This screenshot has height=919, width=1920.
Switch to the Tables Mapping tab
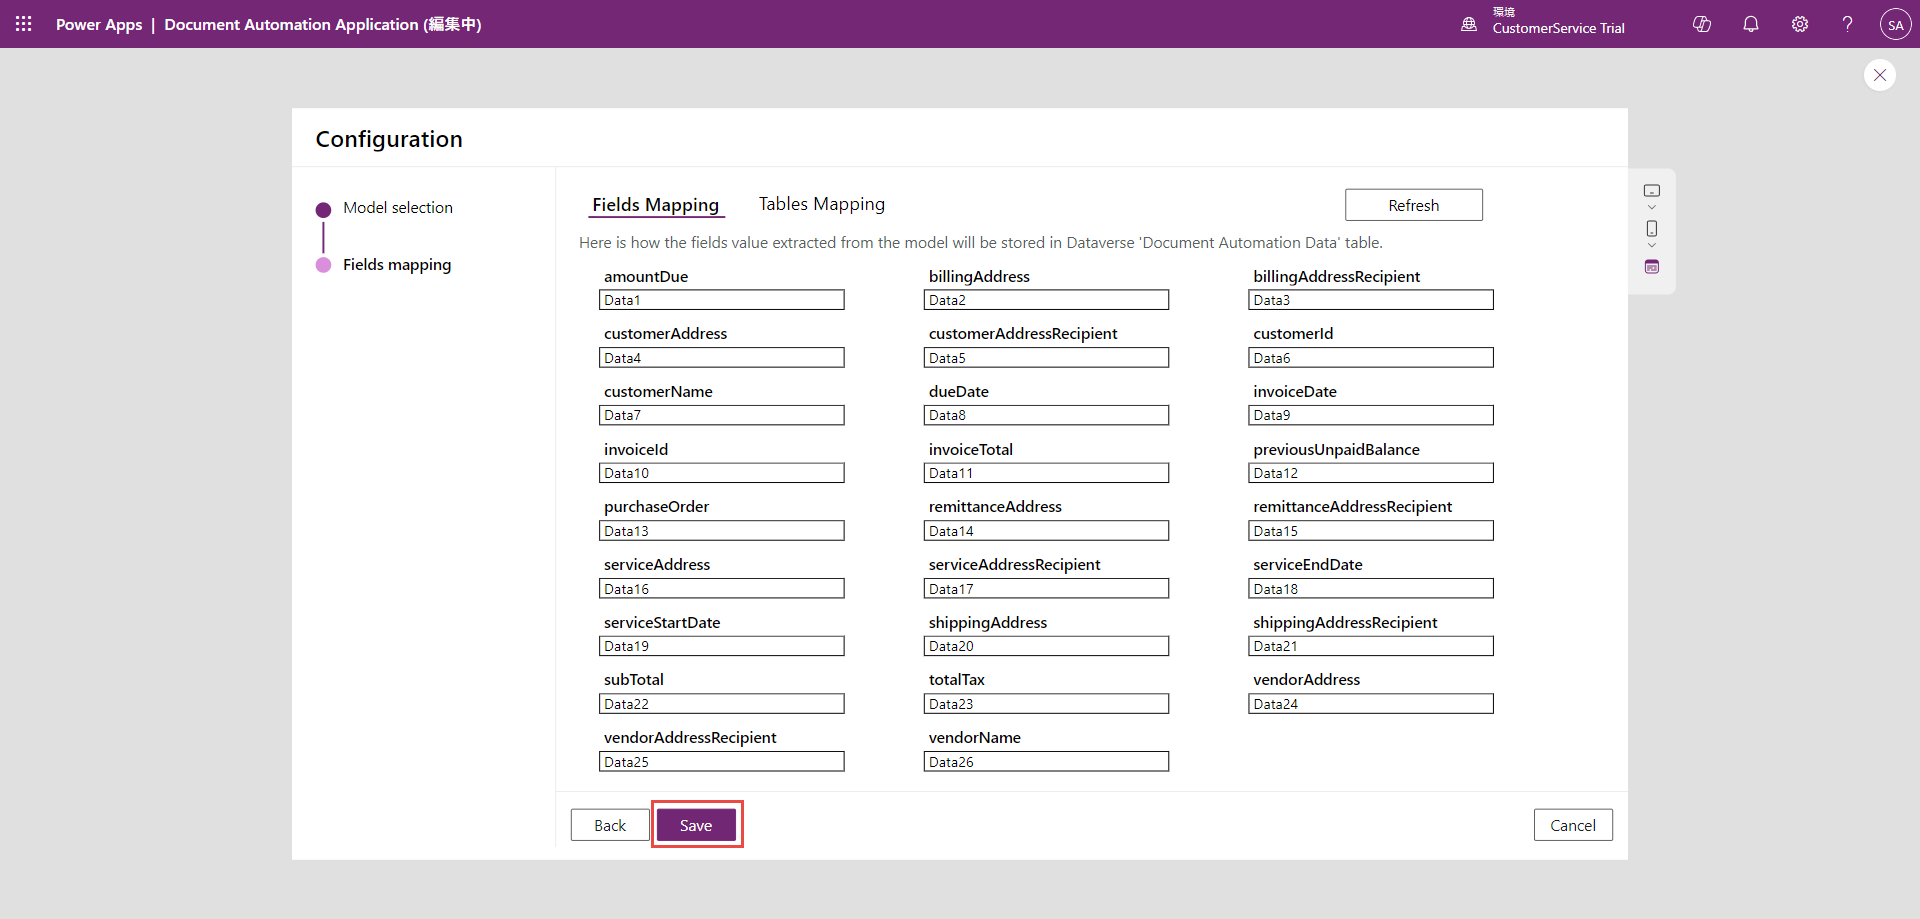[x=821, y=204]
